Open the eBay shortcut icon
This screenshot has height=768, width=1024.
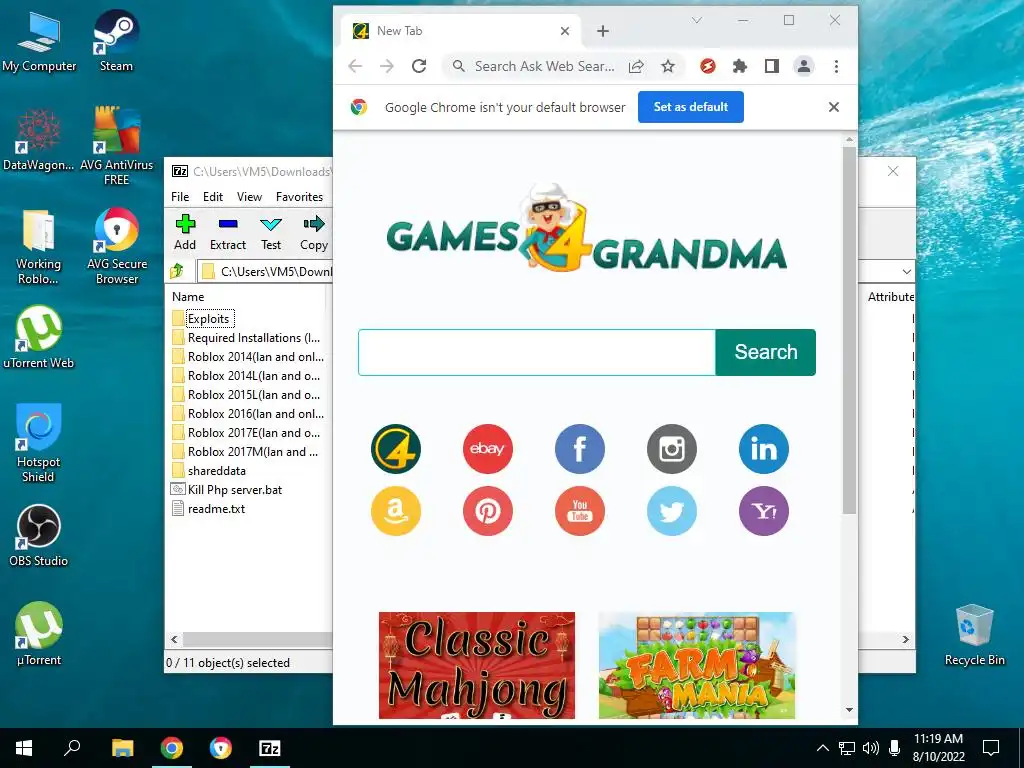488,449
